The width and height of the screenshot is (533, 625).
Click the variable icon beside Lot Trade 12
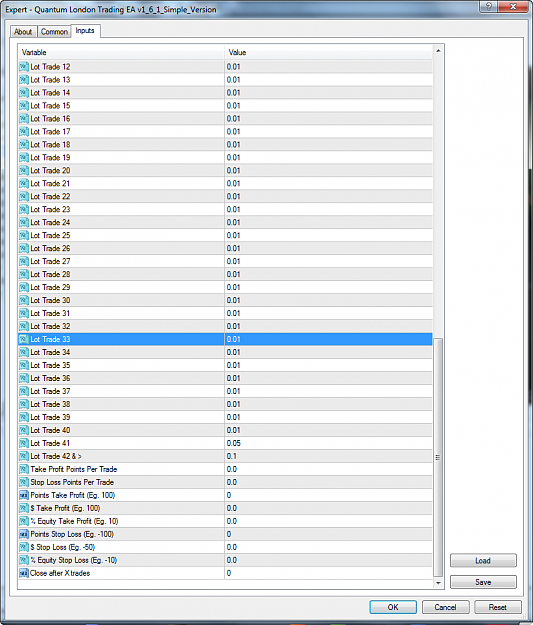(24, 67)
